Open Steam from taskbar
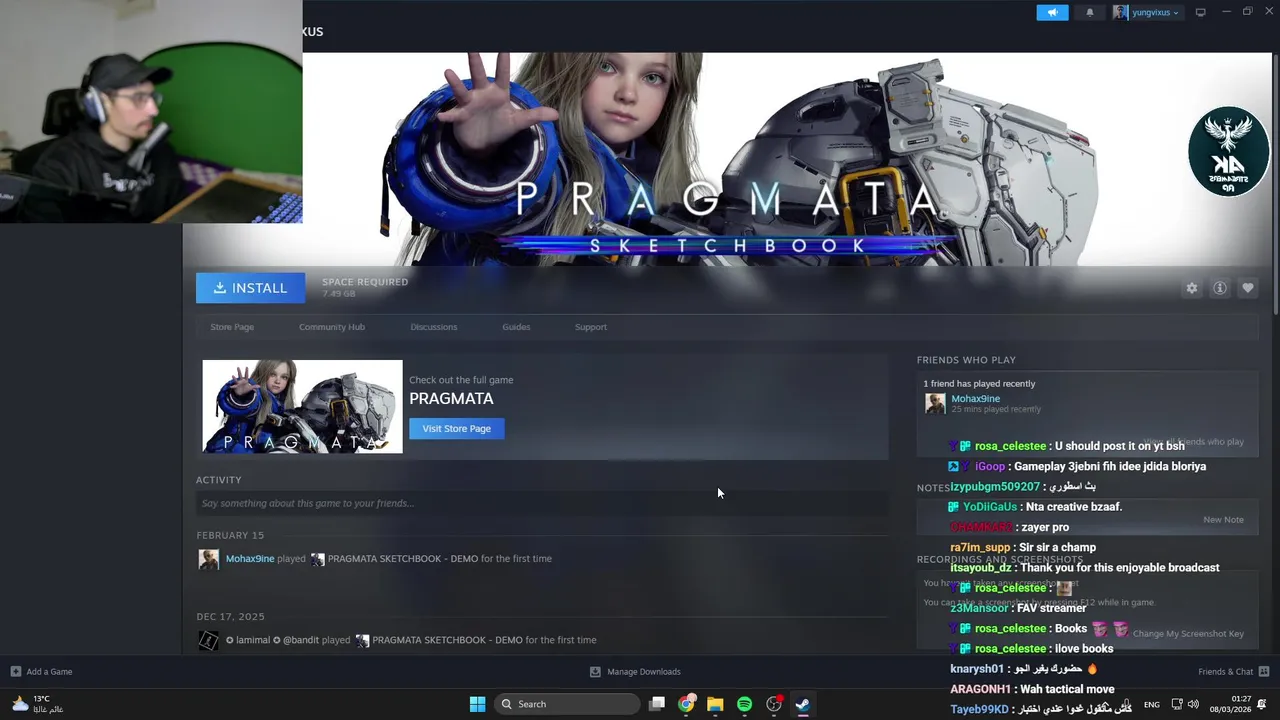This screenshot has width=1280, height=720. (802, 704)
